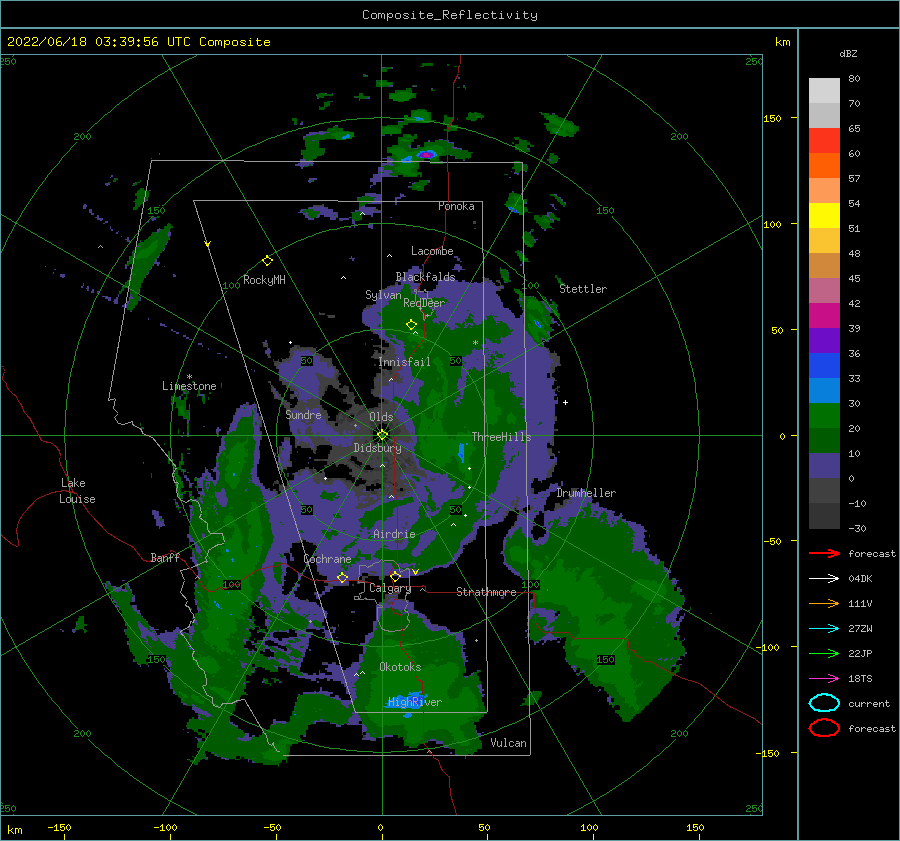
Task: Click the yellow diamond marker near RockyMH
Action: tap(267, 261)
